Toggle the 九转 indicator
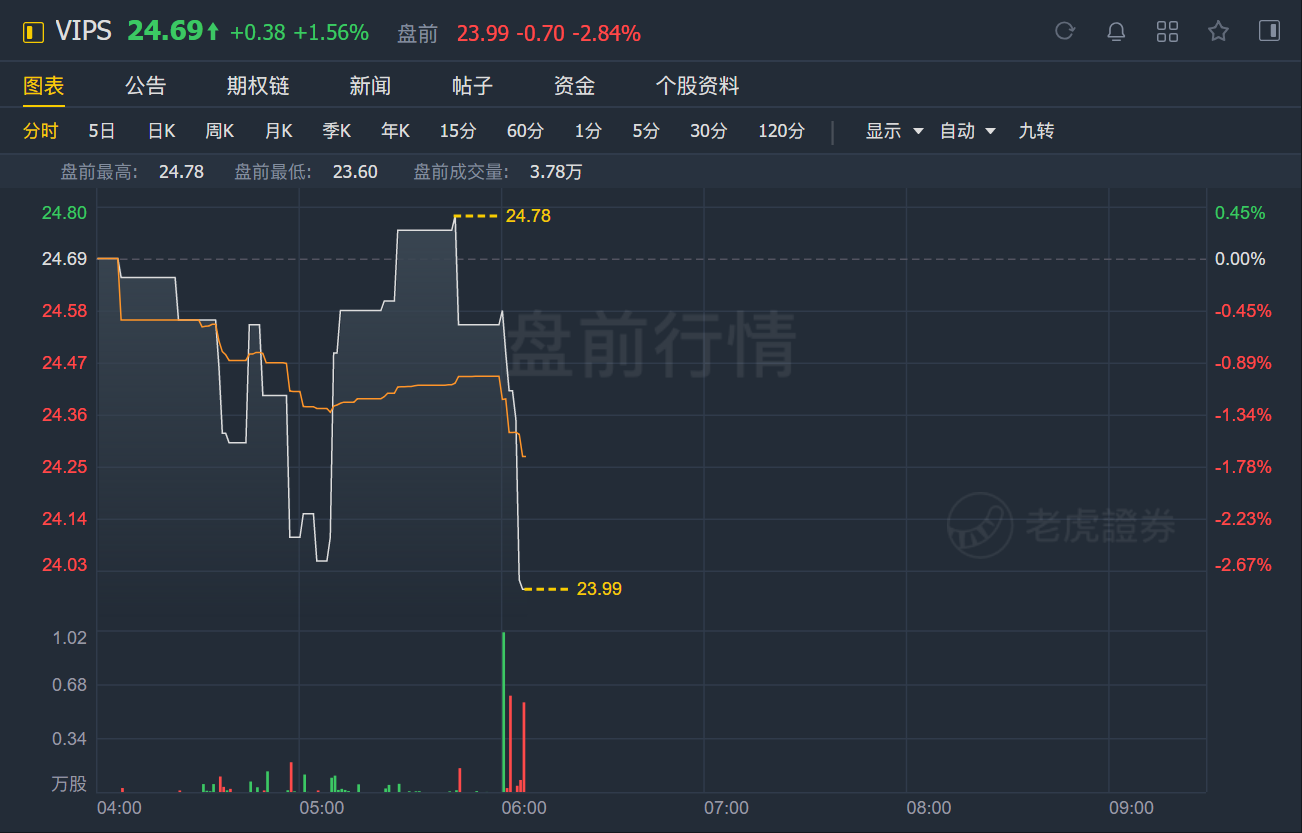Screen dimensions: 1302x833 click(1036, 131)
